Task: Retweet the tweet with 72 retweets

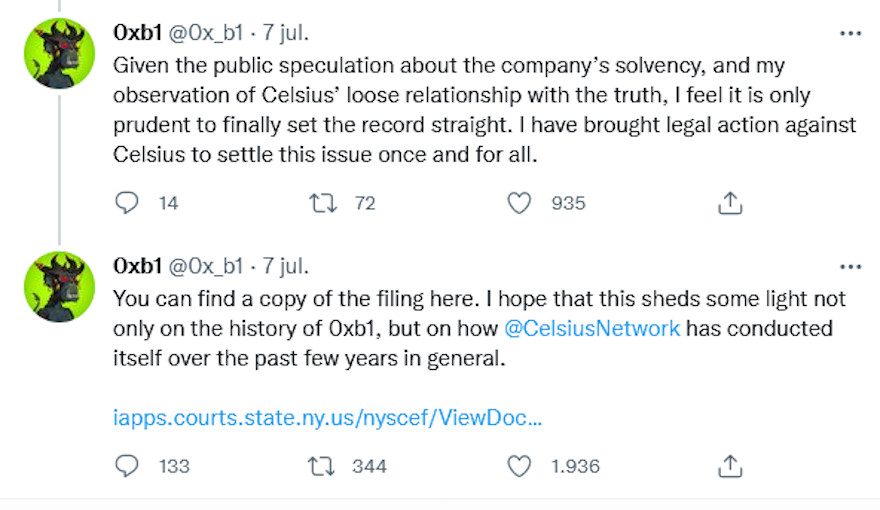Action: coord(323,203)
